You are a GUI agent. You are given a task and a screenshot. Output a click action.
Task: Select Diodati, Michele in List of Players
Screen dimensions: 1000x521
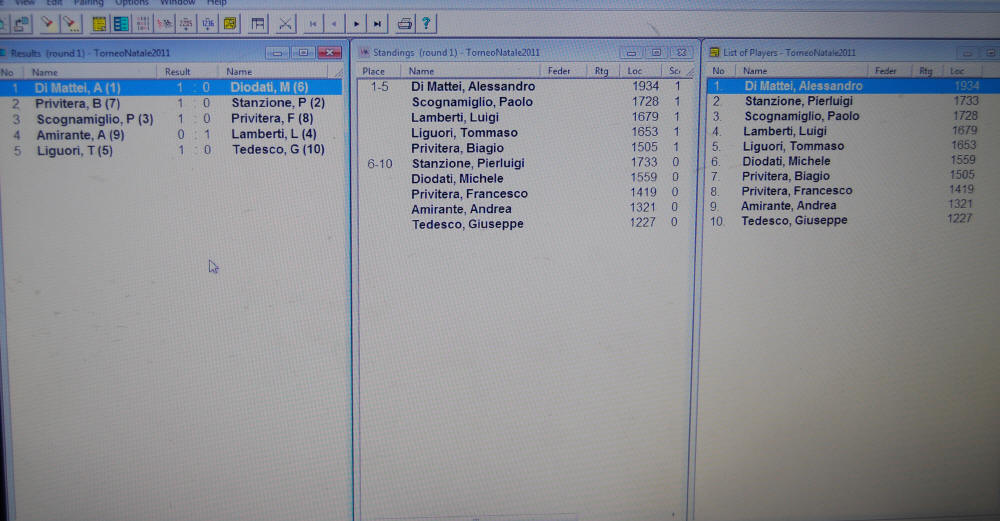pyautogui.click(x=786, y=161)
